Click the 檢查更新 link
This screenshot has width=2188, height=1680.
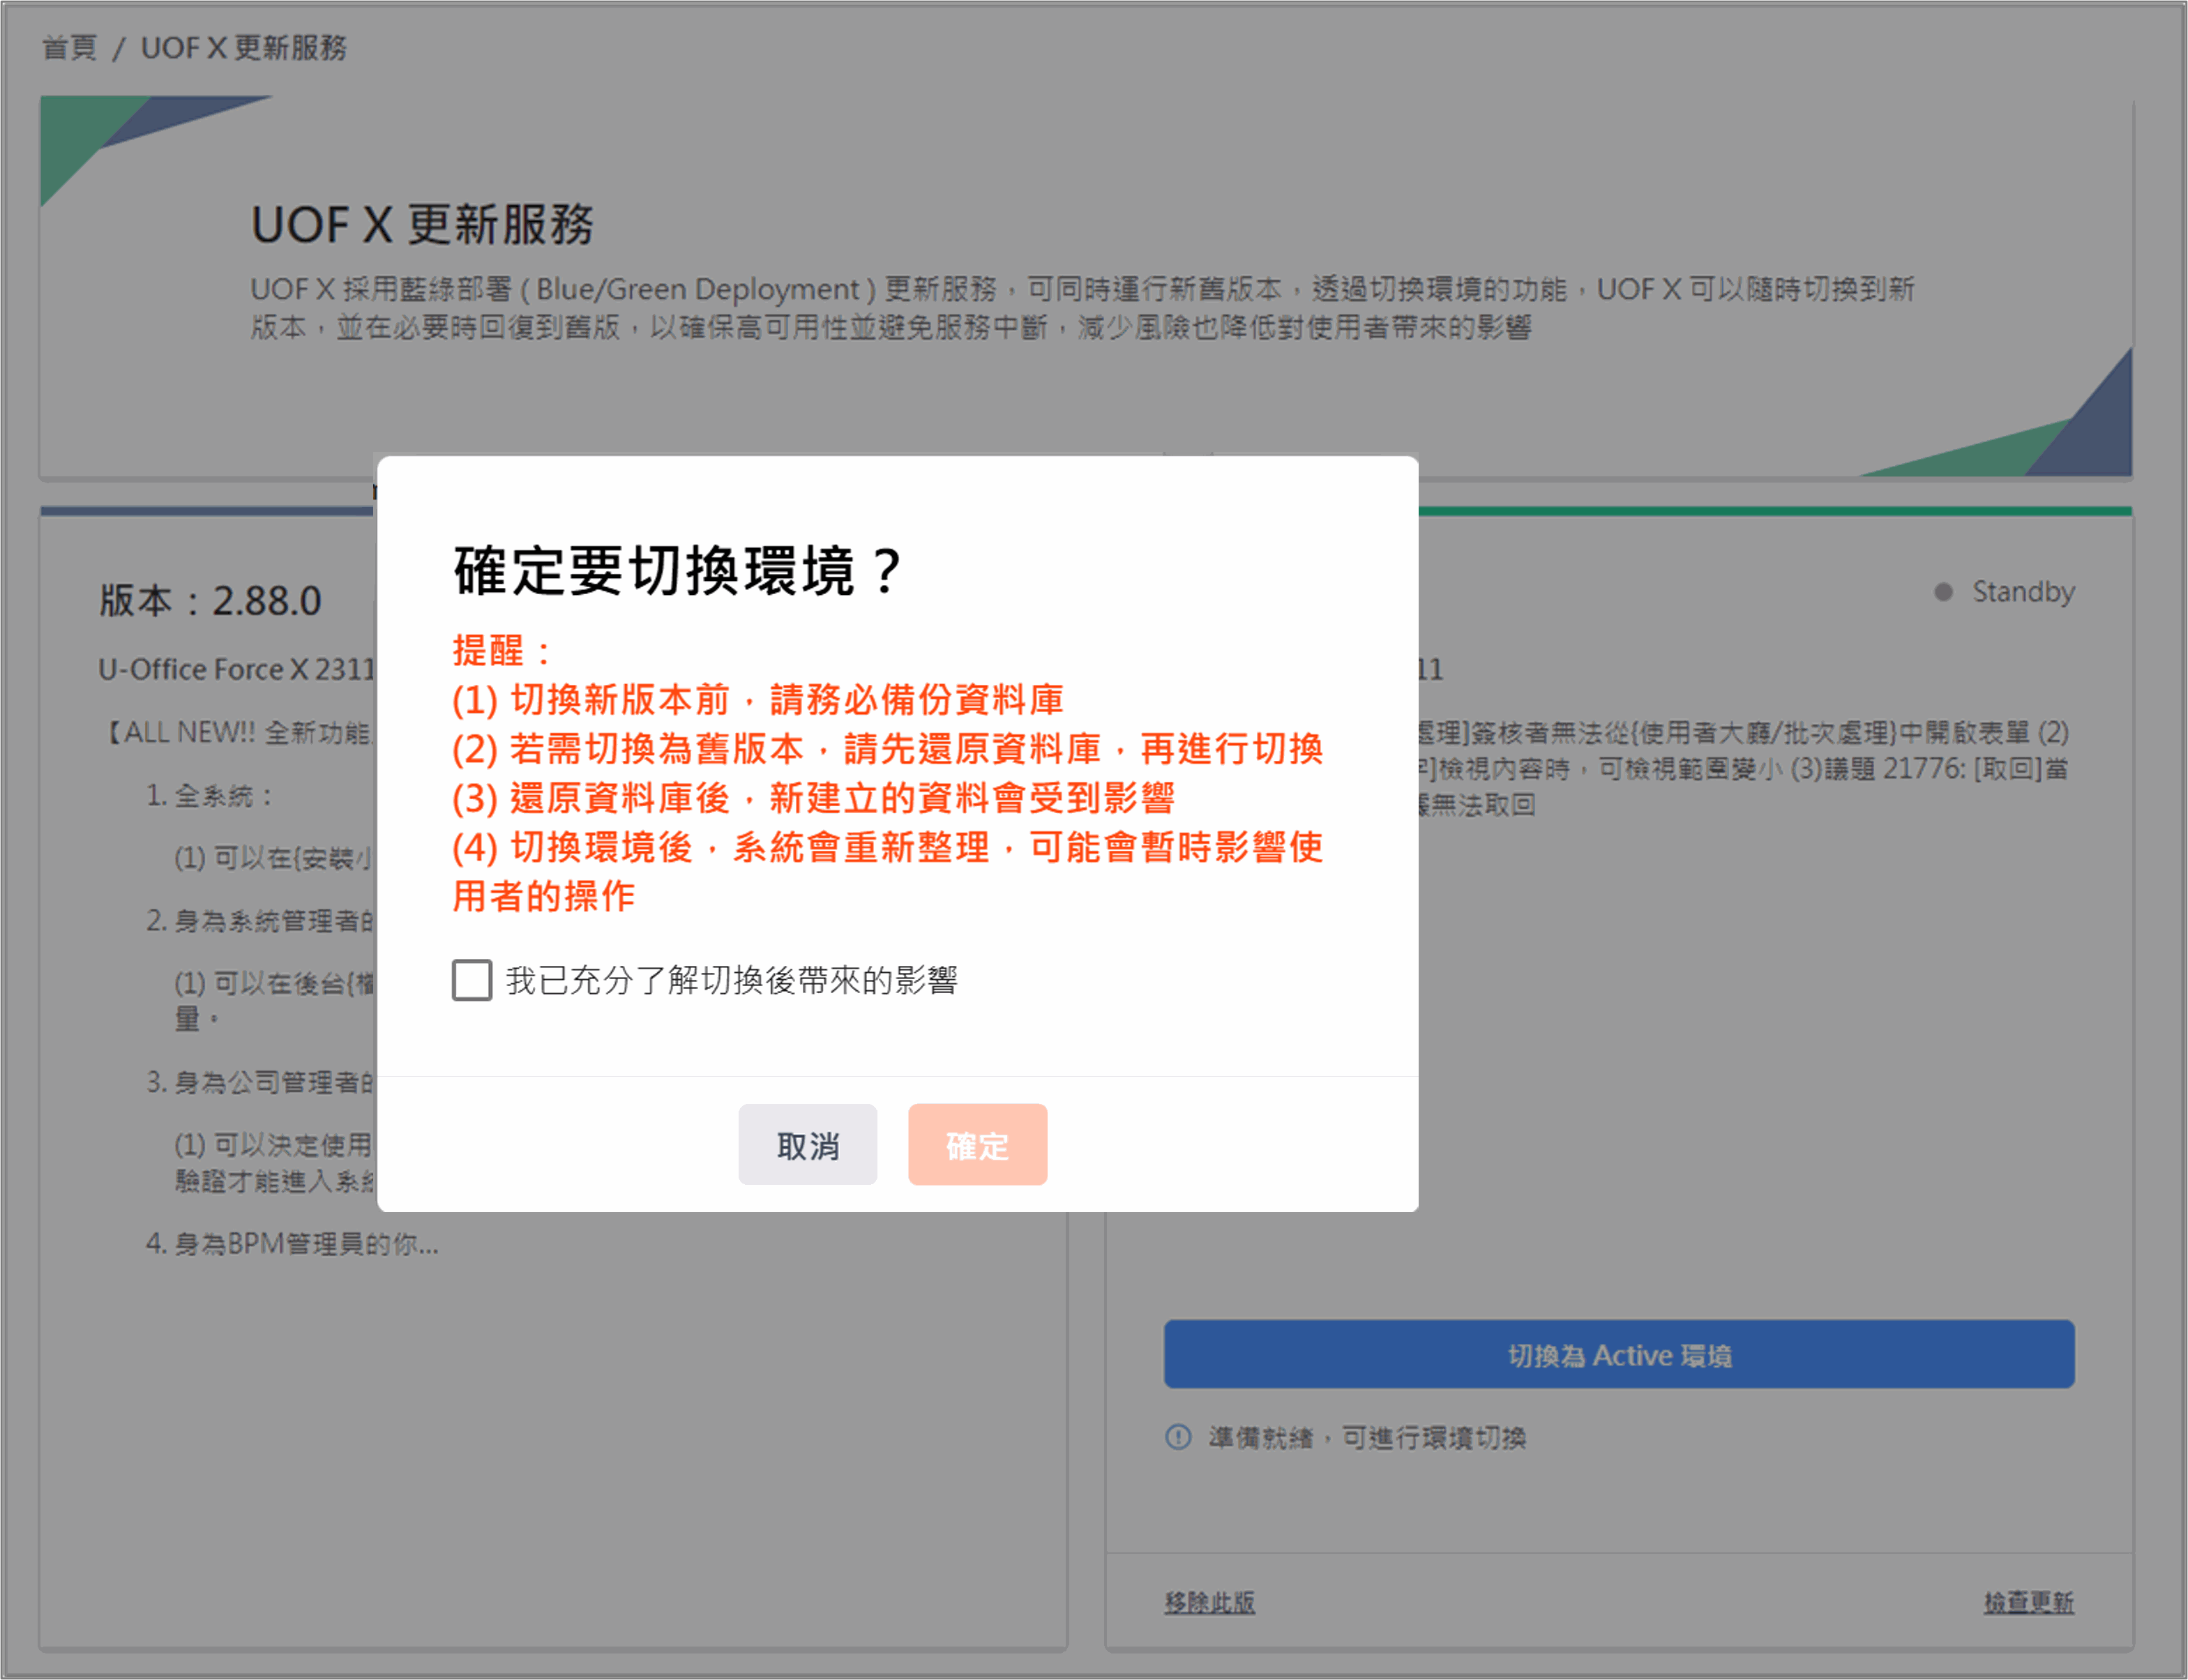pyautogui.click(x=2028, y=1603)
